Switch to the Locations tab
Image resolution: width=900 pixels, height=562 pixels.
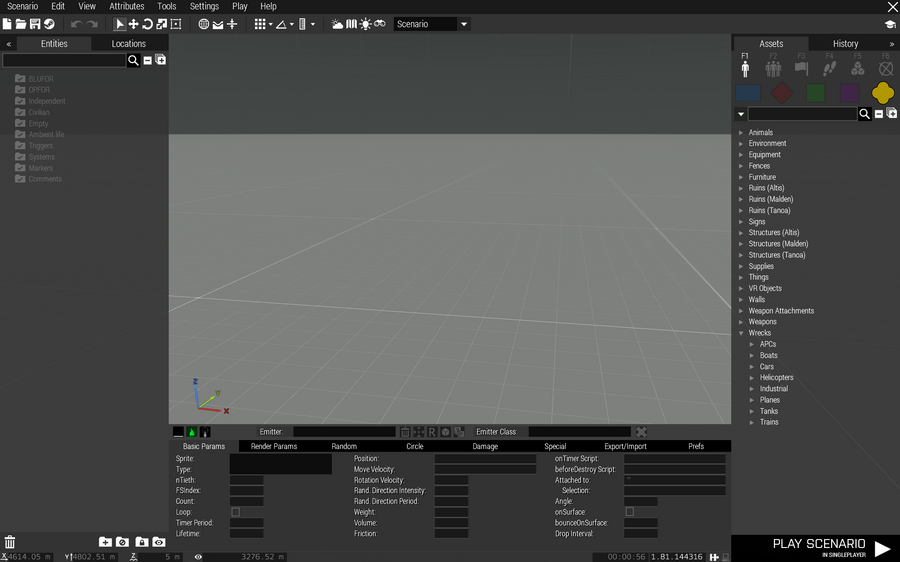tap(129, 44)
